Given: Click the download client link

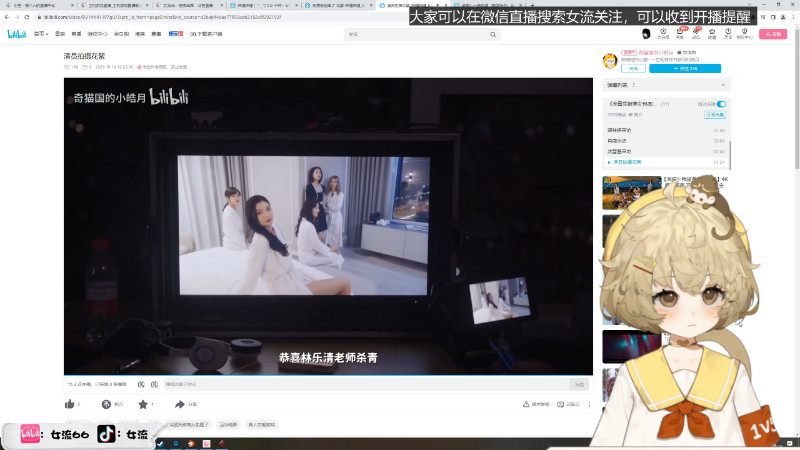Looking at the screenshot, I should [206, 34].
